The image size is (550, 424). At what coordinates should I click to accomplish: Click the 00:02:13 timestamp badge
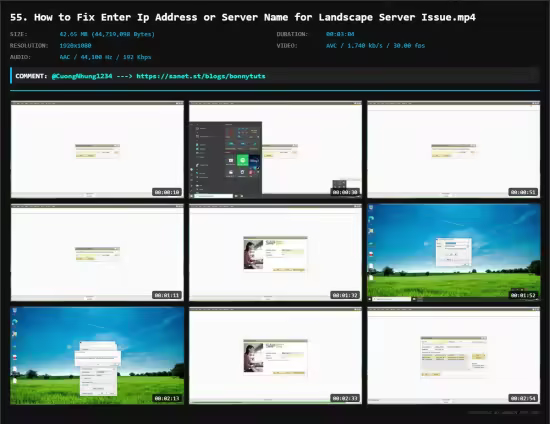point(167,398)
